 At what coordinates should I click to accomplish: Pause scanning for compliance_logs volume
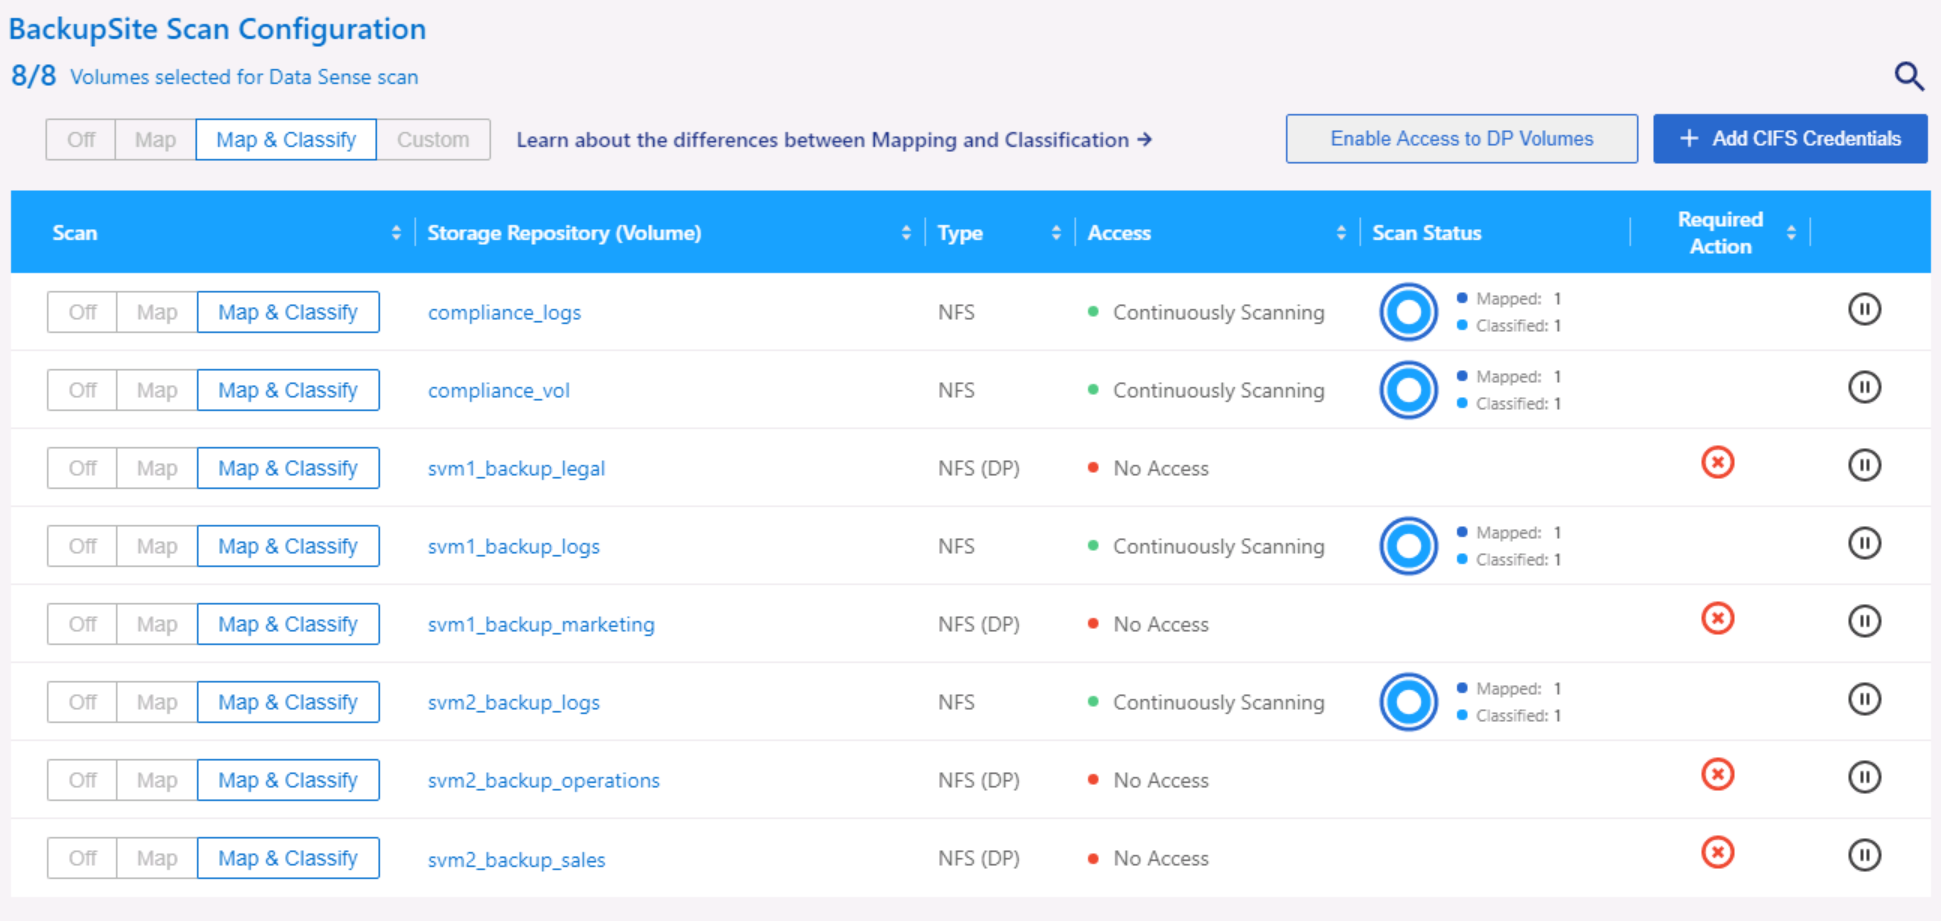1864,310
